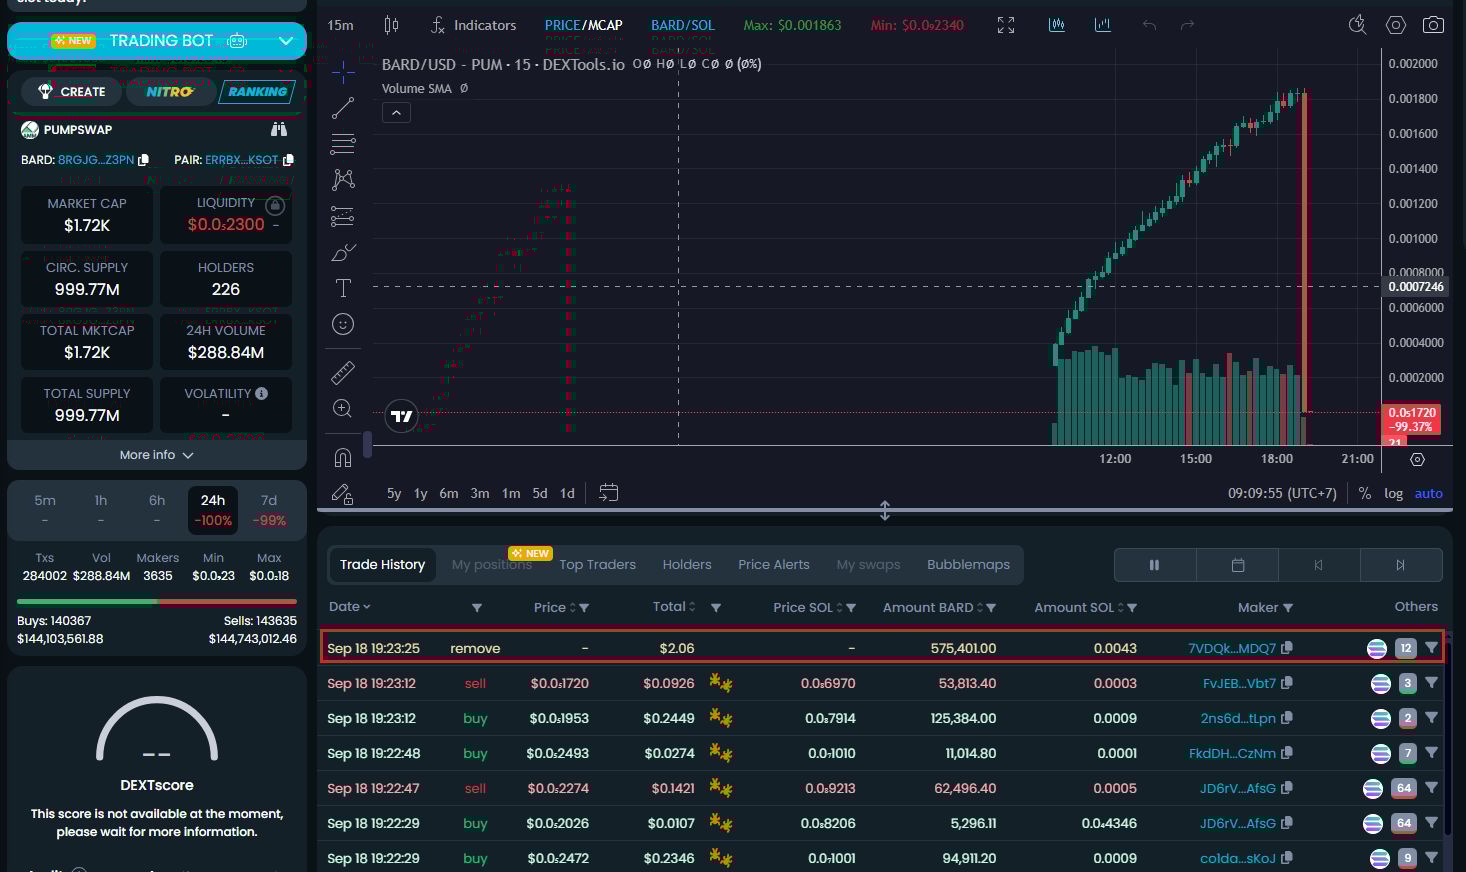This screenshot has width=1466, height=872.
Task: Open maker link 7VDQk...MDQ7
Action: click(1231, 648)
